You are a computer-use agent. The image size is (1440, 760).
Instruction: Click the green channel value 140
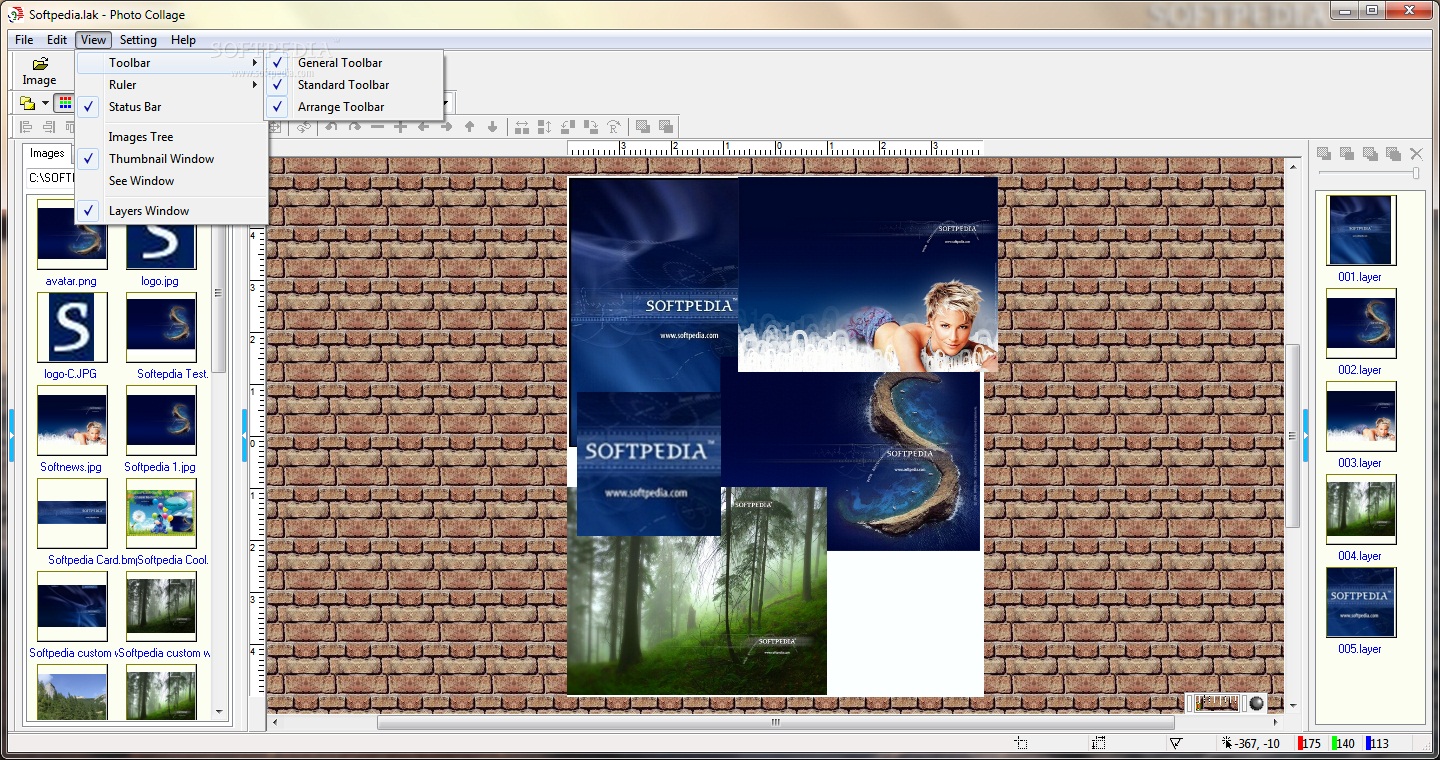point(1344,743)
